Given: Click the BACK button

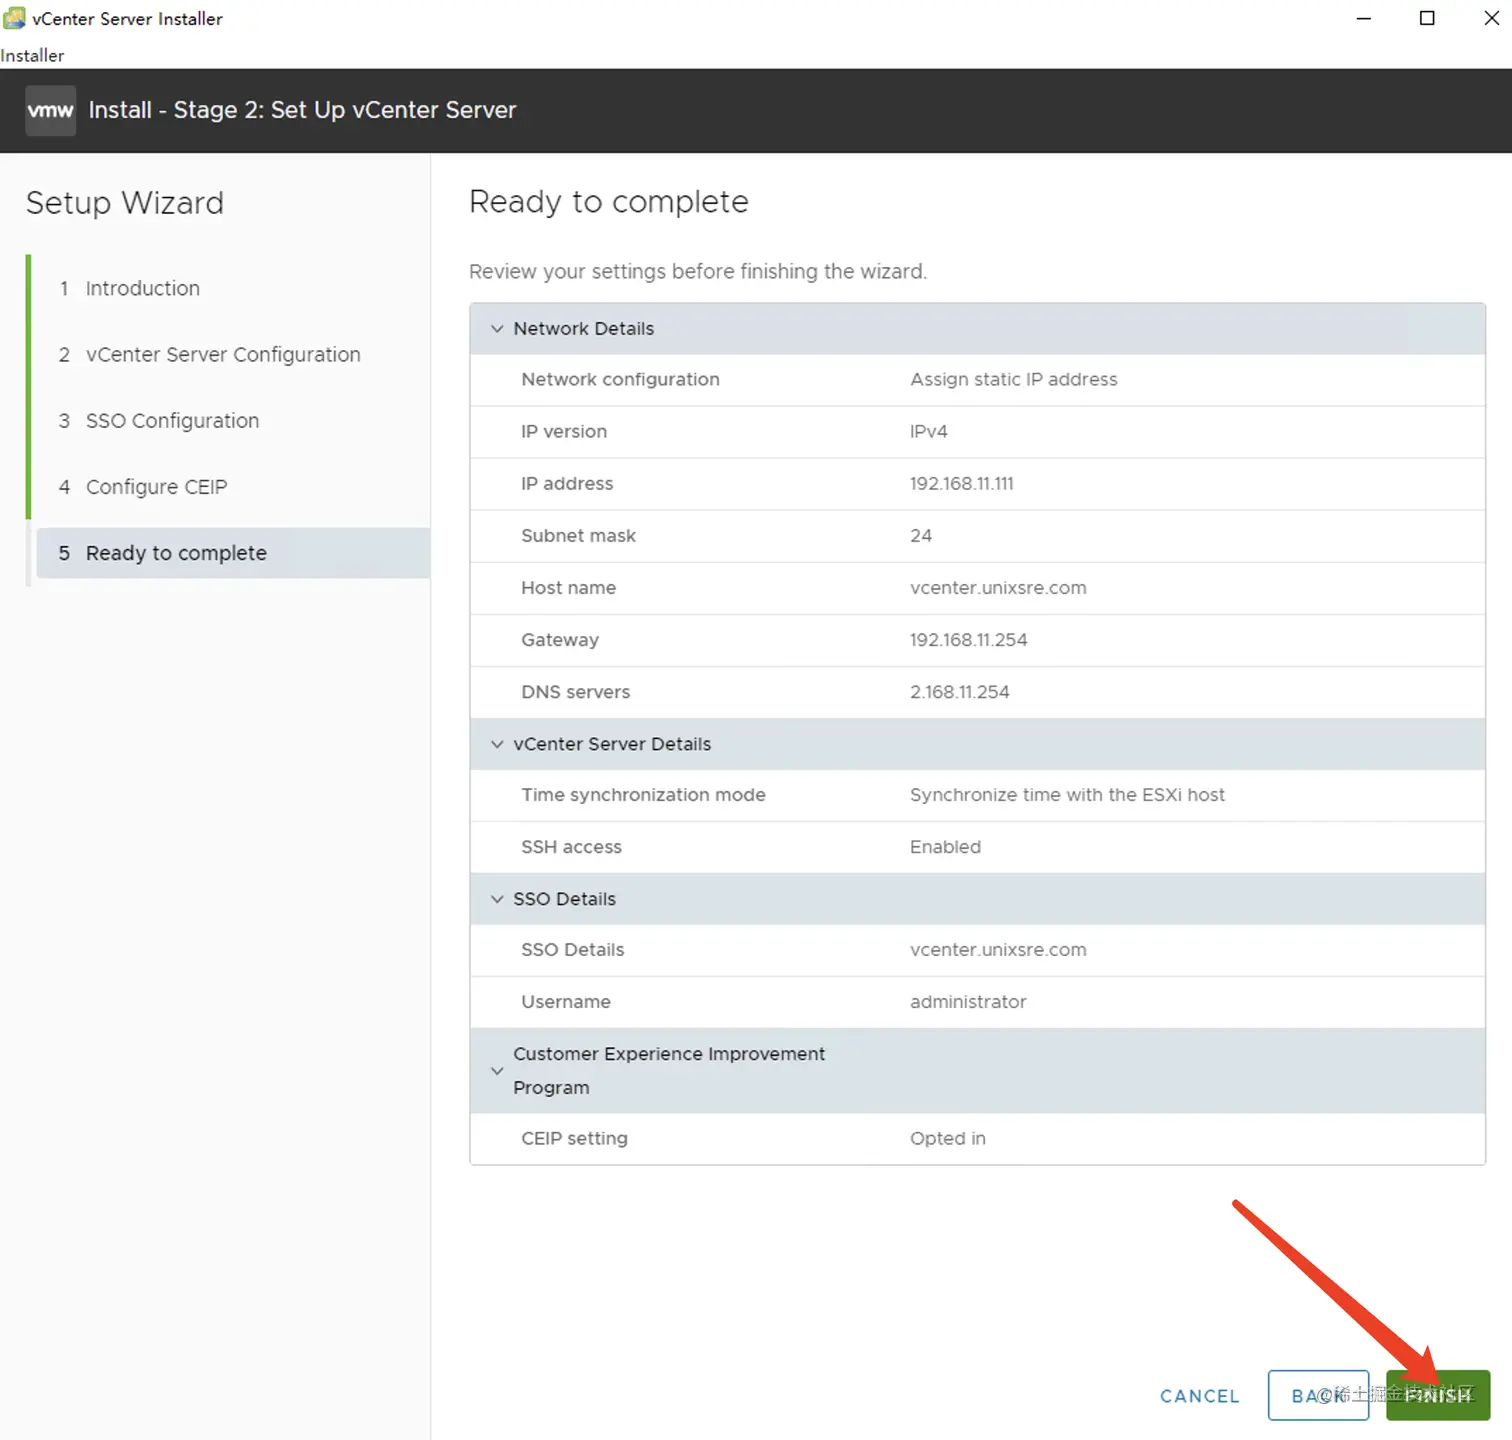Looking at the screenshot, I should pyautogui.click(x=1318, y=1396).
